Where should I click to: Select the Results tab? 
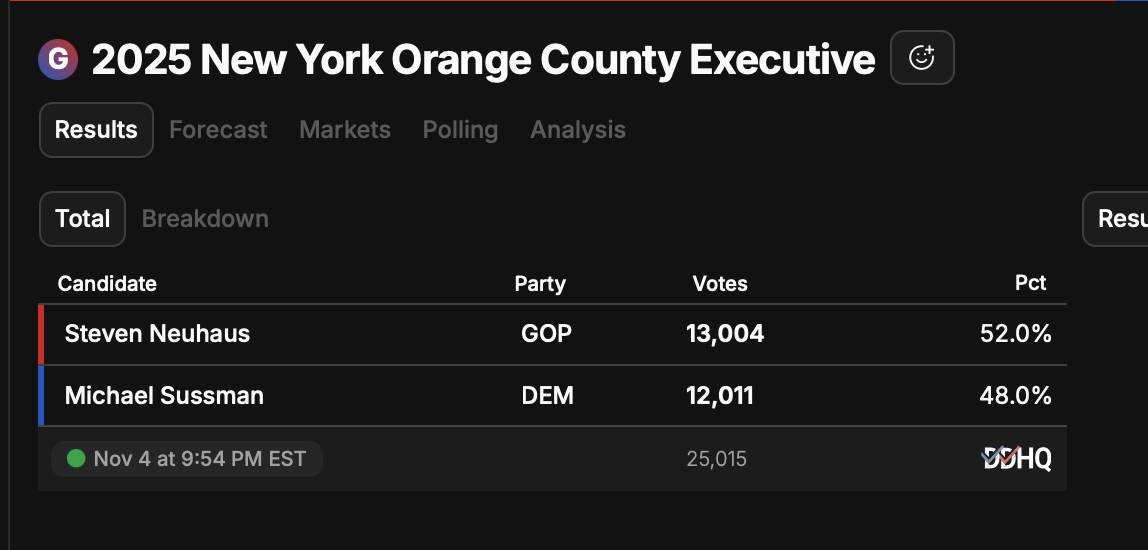coord(96,130)
